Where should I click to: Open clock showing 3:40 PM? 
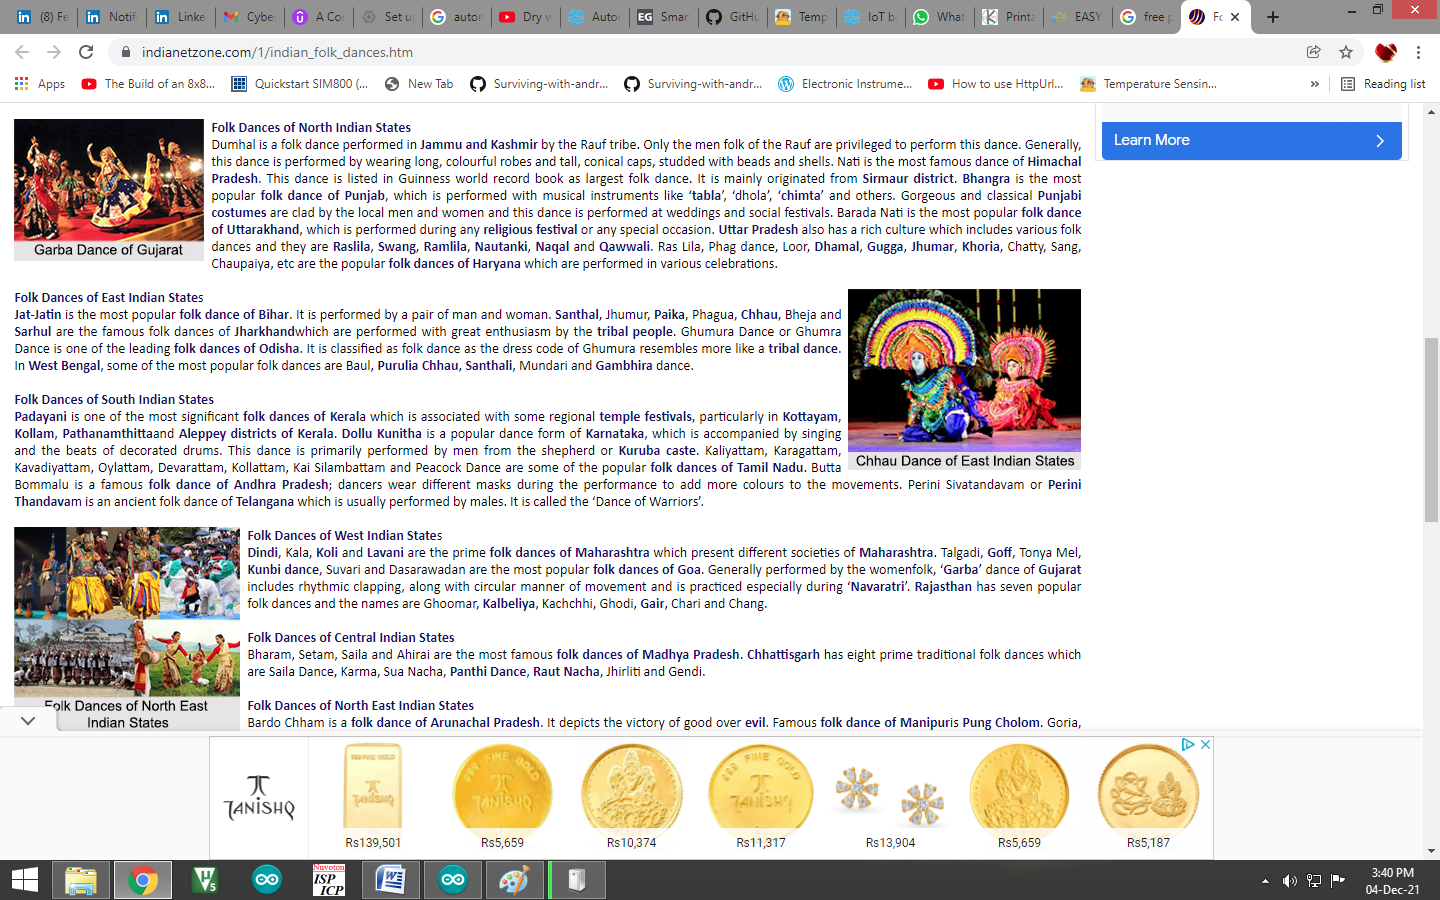(1392, 881)
